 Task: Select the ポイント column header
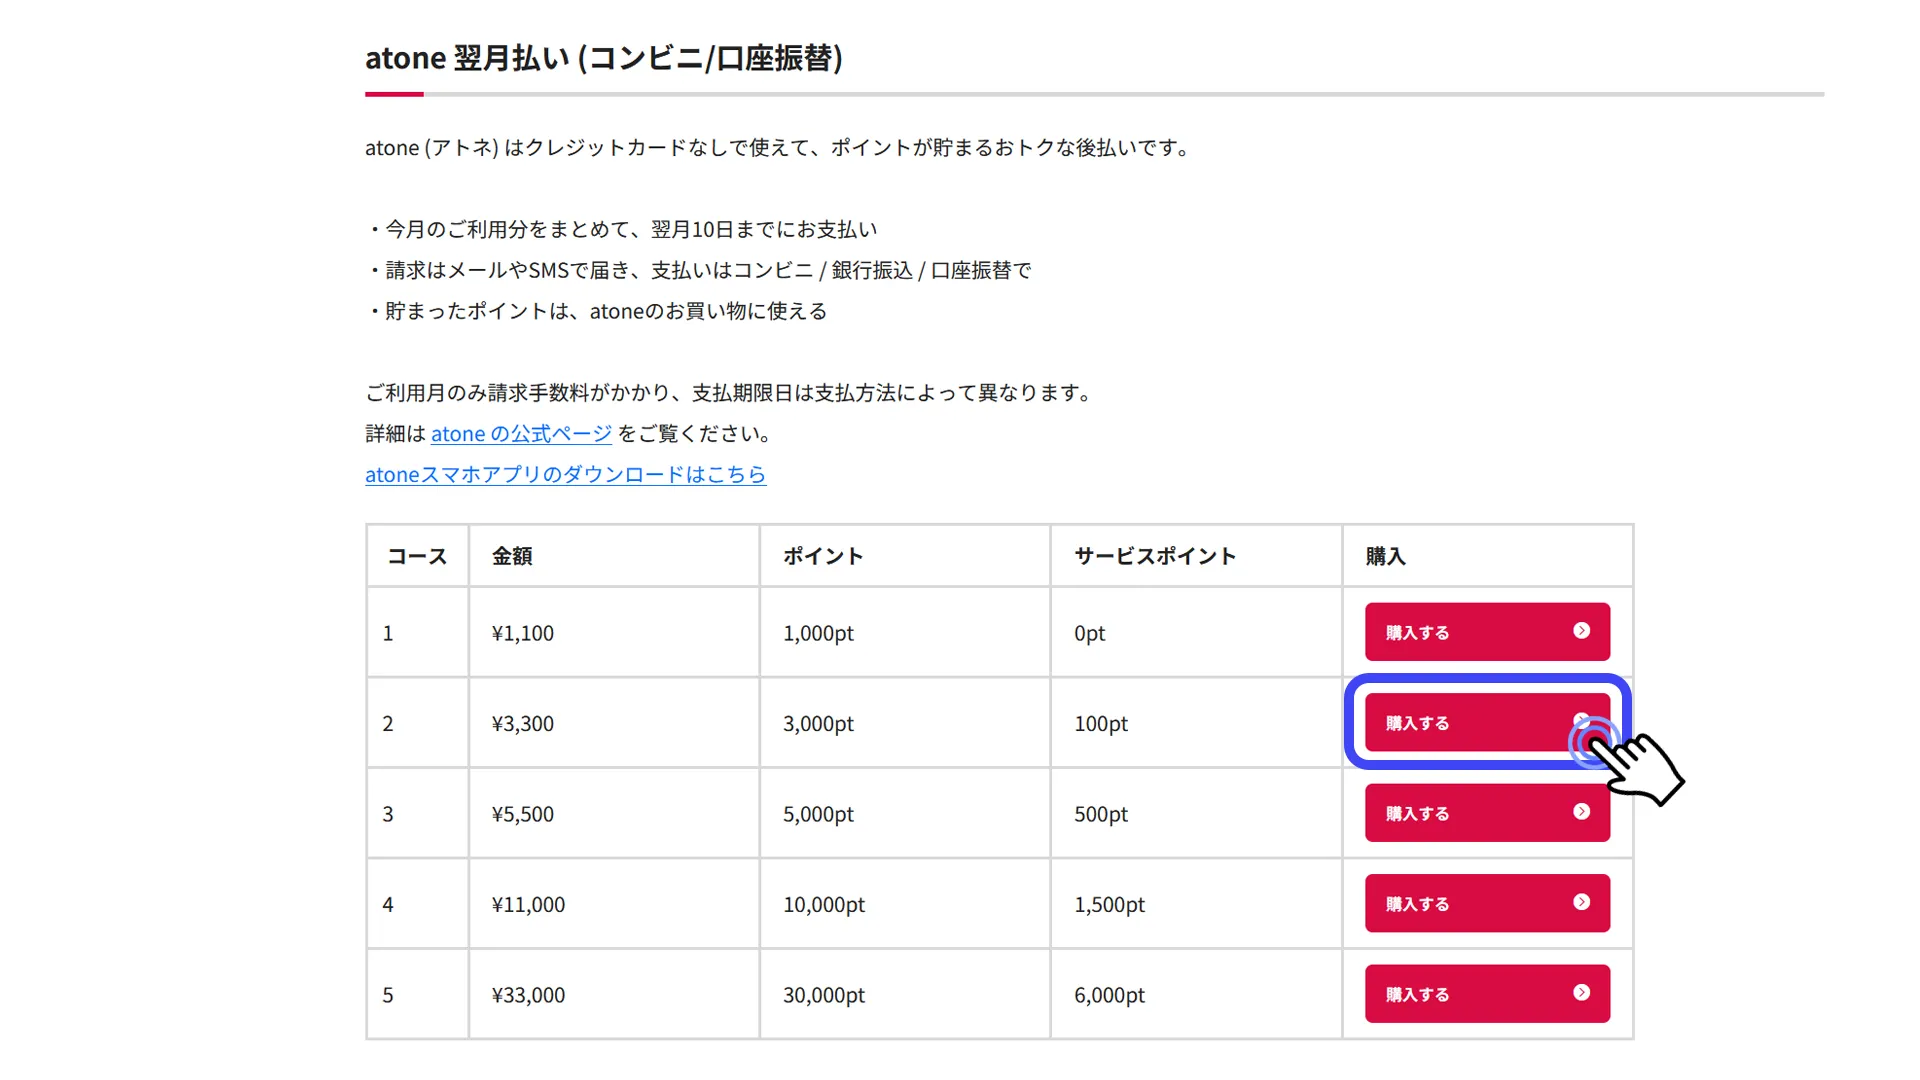[x=823, y=557]
